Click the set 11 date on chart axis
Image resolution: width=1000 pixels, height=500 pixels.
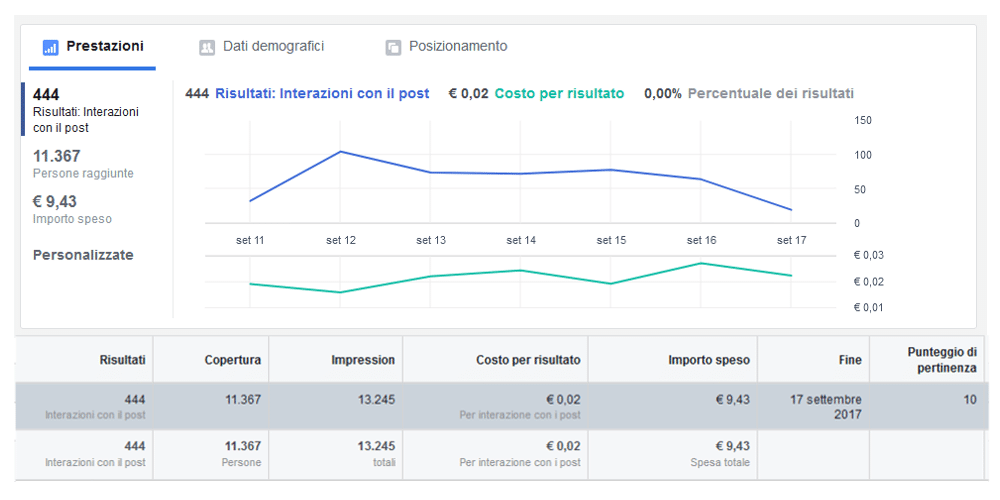click(250, 240)
